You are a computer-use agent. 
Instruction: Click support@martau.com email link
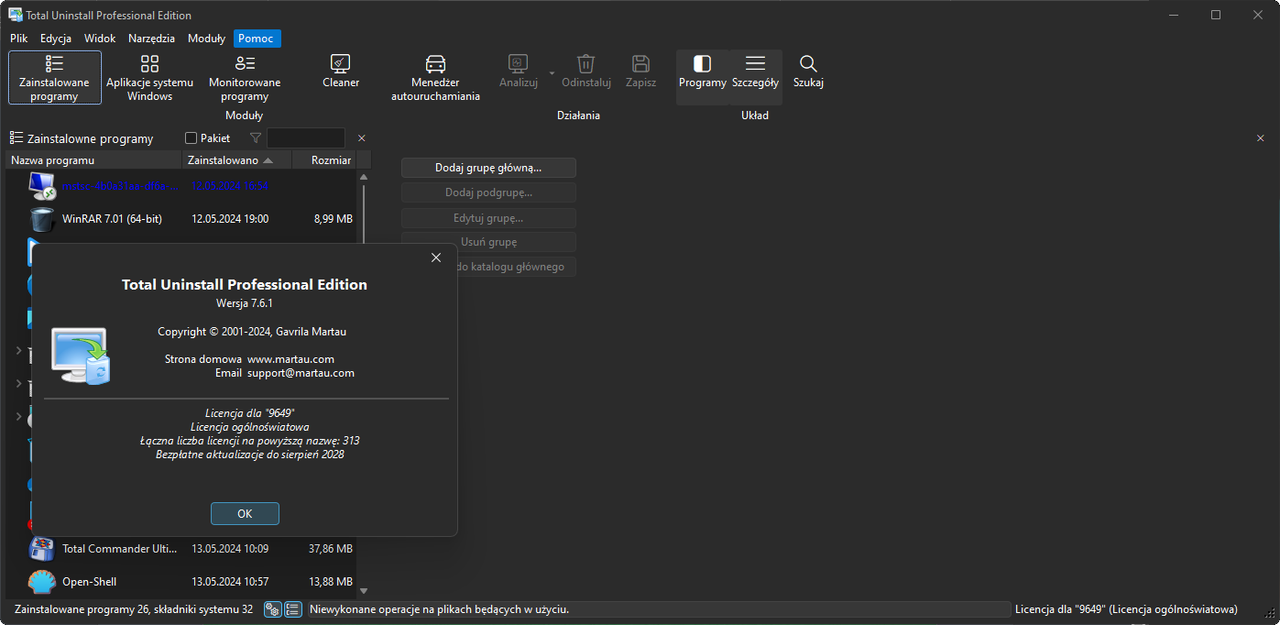pyautogui.click(x=301, y=373)
